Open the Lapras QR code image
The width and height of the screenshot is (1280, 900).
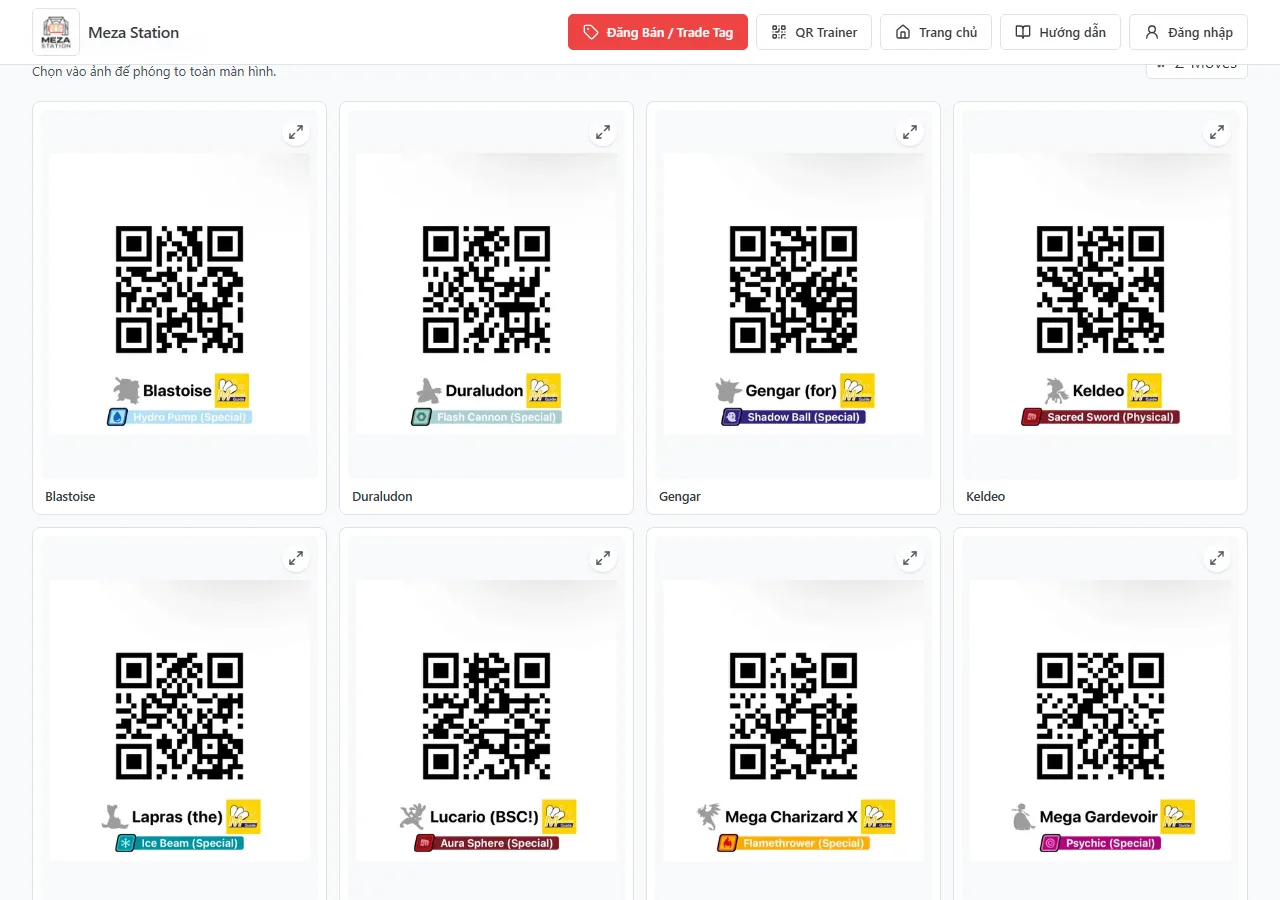(180, 716)
